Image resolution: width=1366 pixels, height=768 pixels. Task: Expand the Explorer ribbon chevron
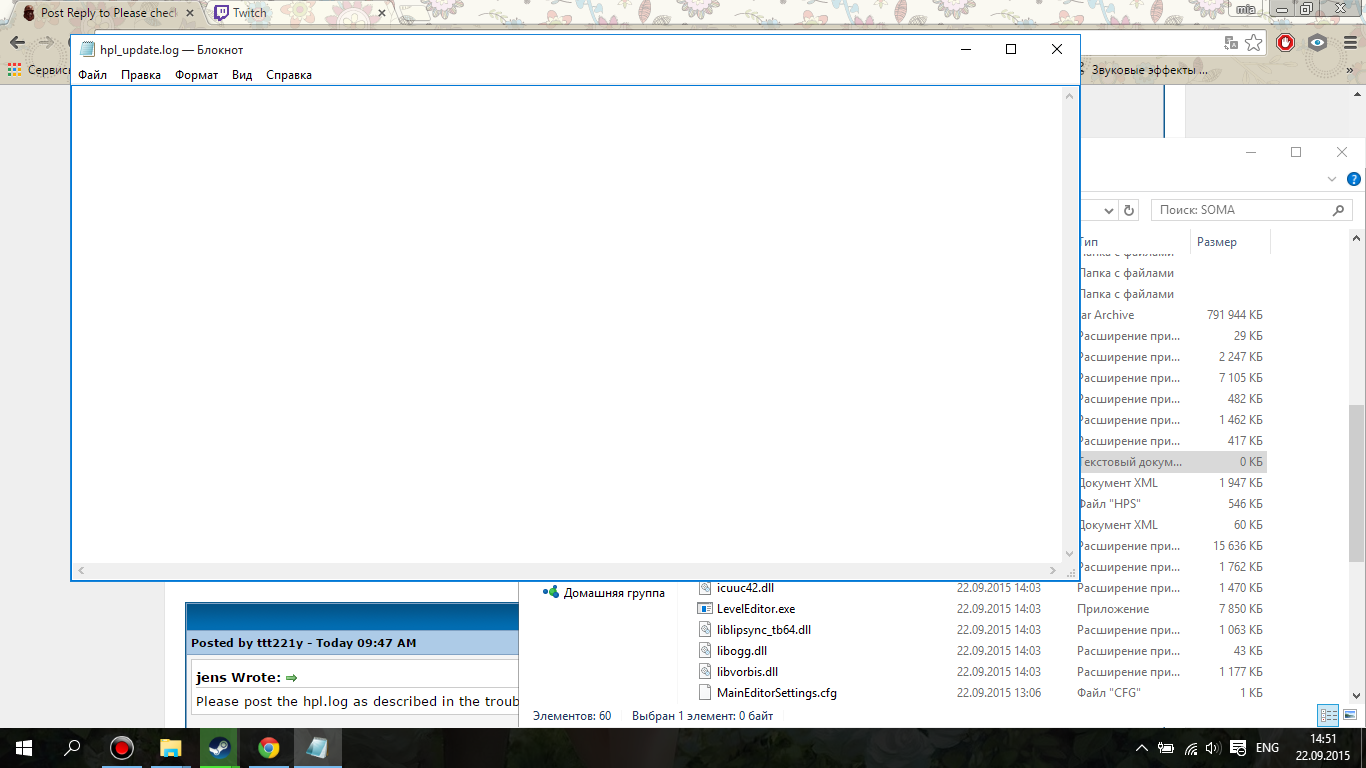[x=1332, y=179]
